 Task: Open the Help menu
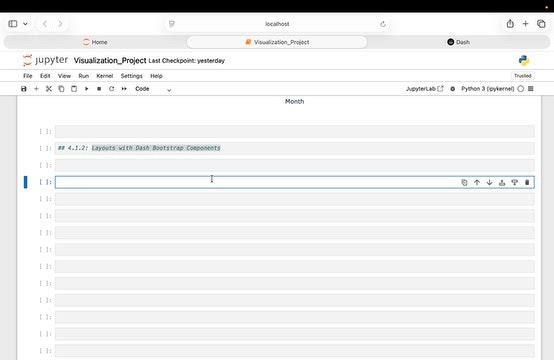point(156,76)
